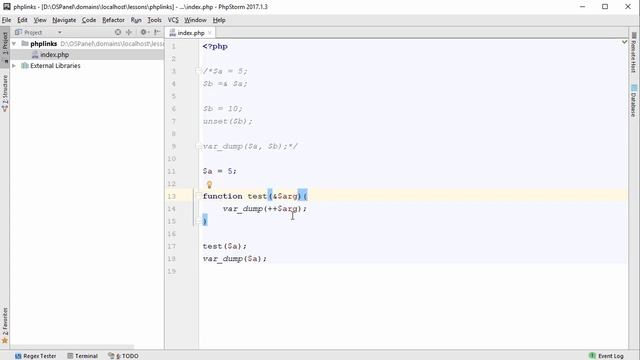
Task: Open Project panel settings gear
Action: (144, 32)
